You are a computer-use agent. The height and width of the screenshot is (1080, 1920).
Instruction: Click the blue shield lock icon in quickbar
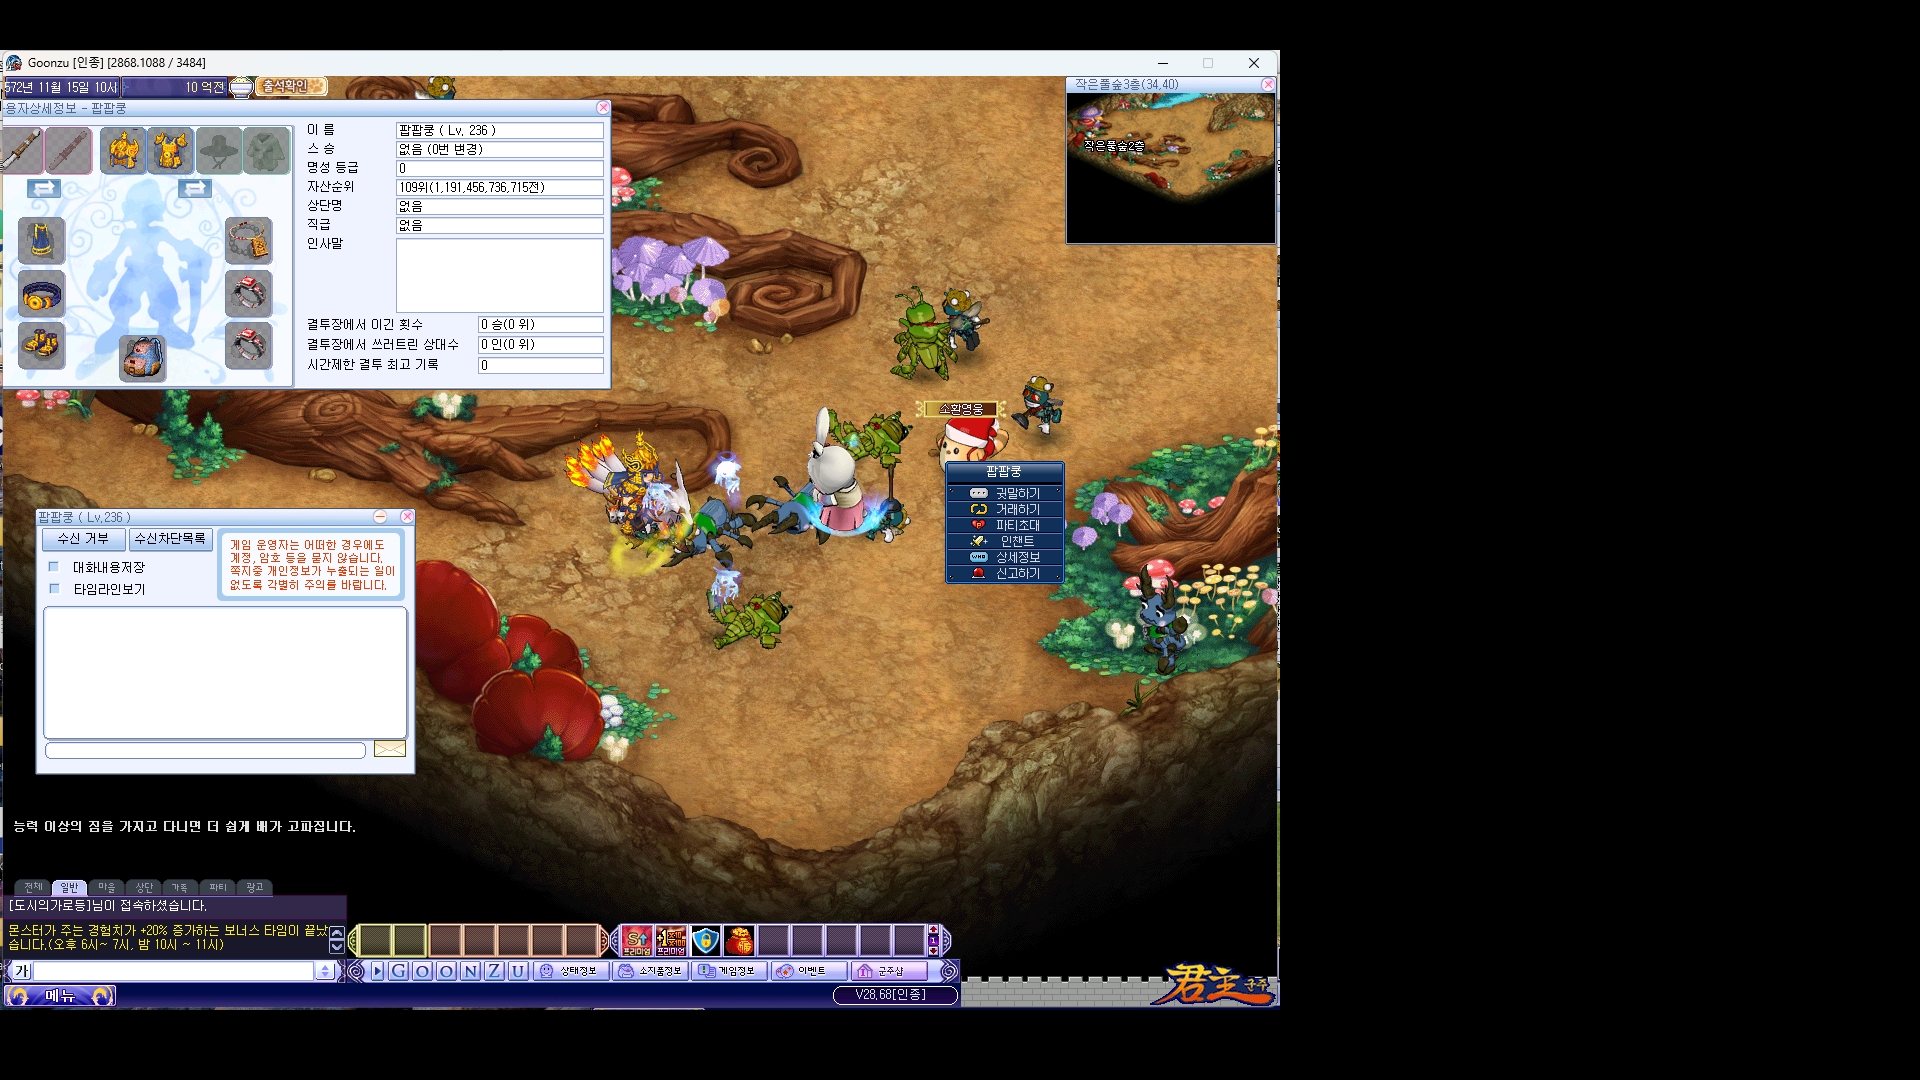pos(706,940)
